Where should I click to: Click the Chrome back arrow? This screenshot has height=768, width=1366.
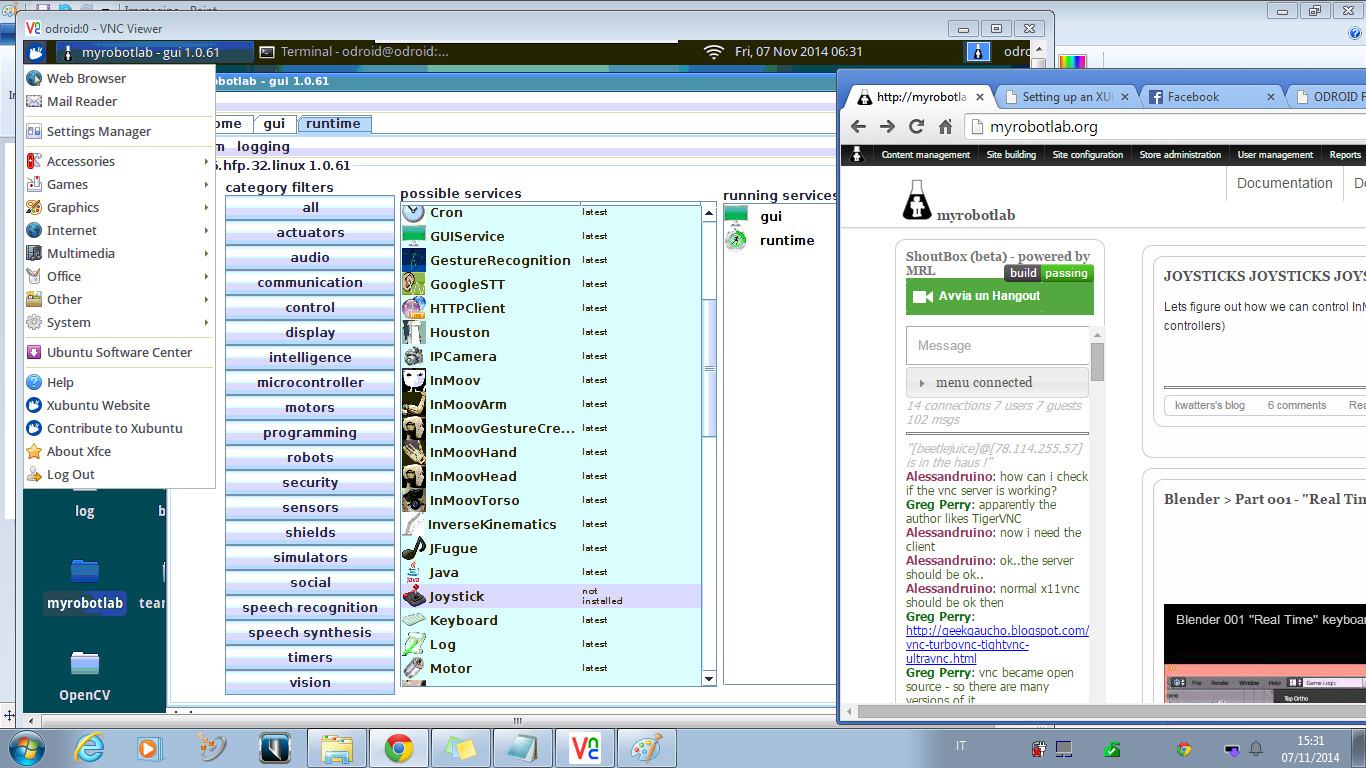858,127
